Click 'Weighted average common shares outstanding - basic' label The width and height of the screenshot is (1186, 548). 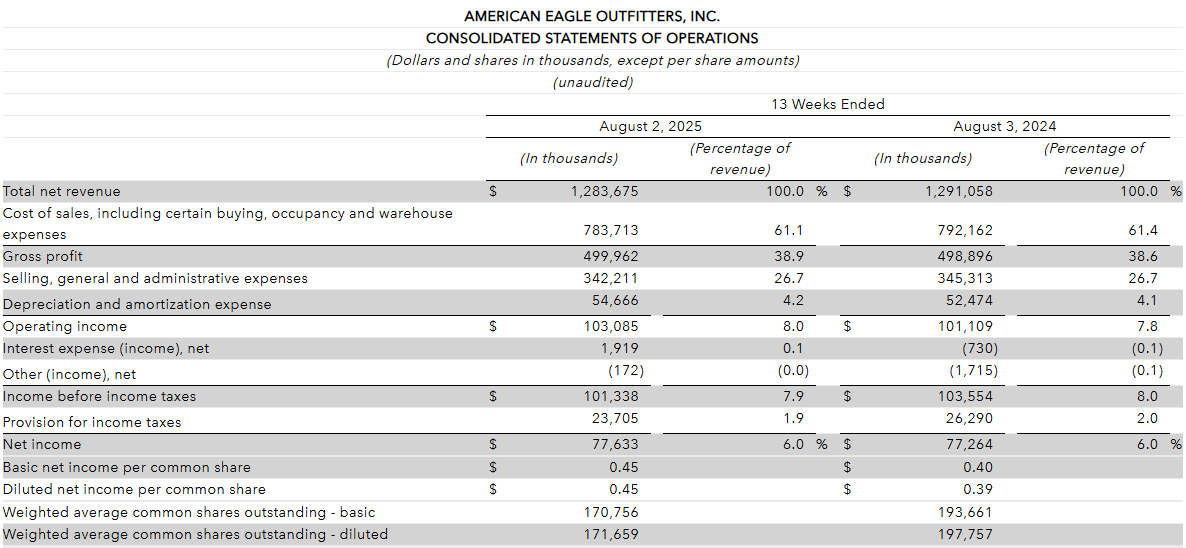point(189,512)
